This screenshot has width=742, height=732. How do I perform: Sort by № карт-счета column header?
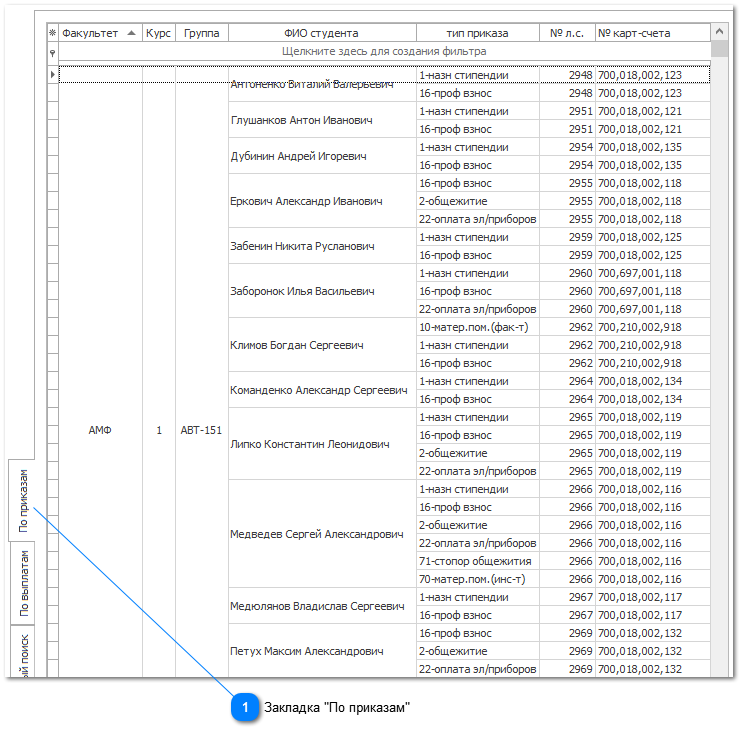[x=653, y=33]
